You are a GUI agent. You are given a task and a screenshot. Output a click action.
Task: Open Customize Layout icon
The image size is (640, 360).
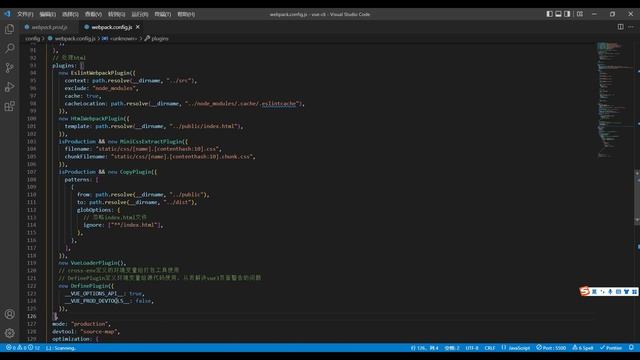(580, 14)
